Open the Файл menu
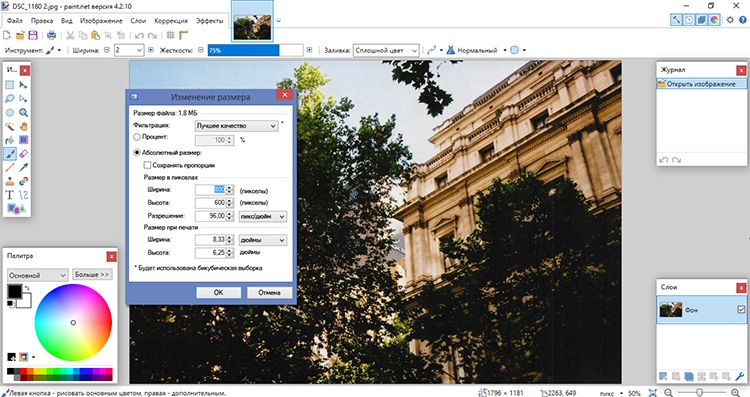Image resolution: width=750 pixels, height=397 pixels. 15,21
